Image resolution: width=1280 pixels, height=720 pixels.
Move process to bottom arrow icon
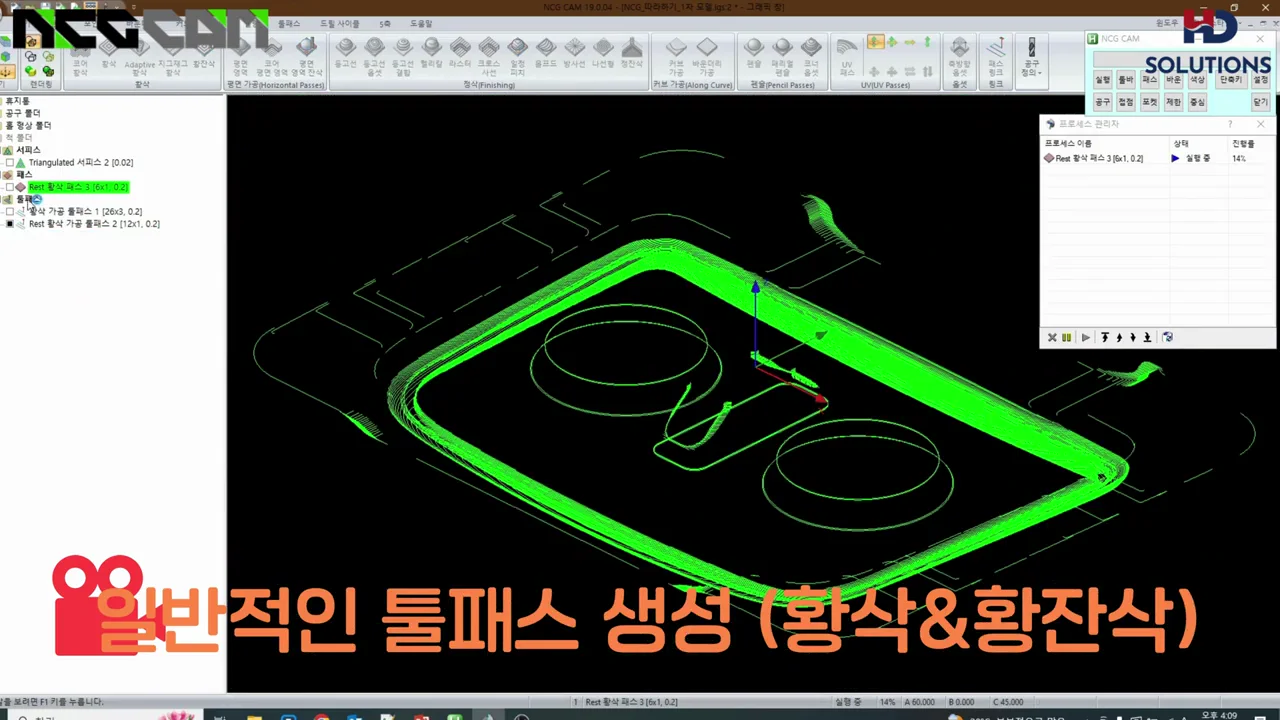[1147, 337]
